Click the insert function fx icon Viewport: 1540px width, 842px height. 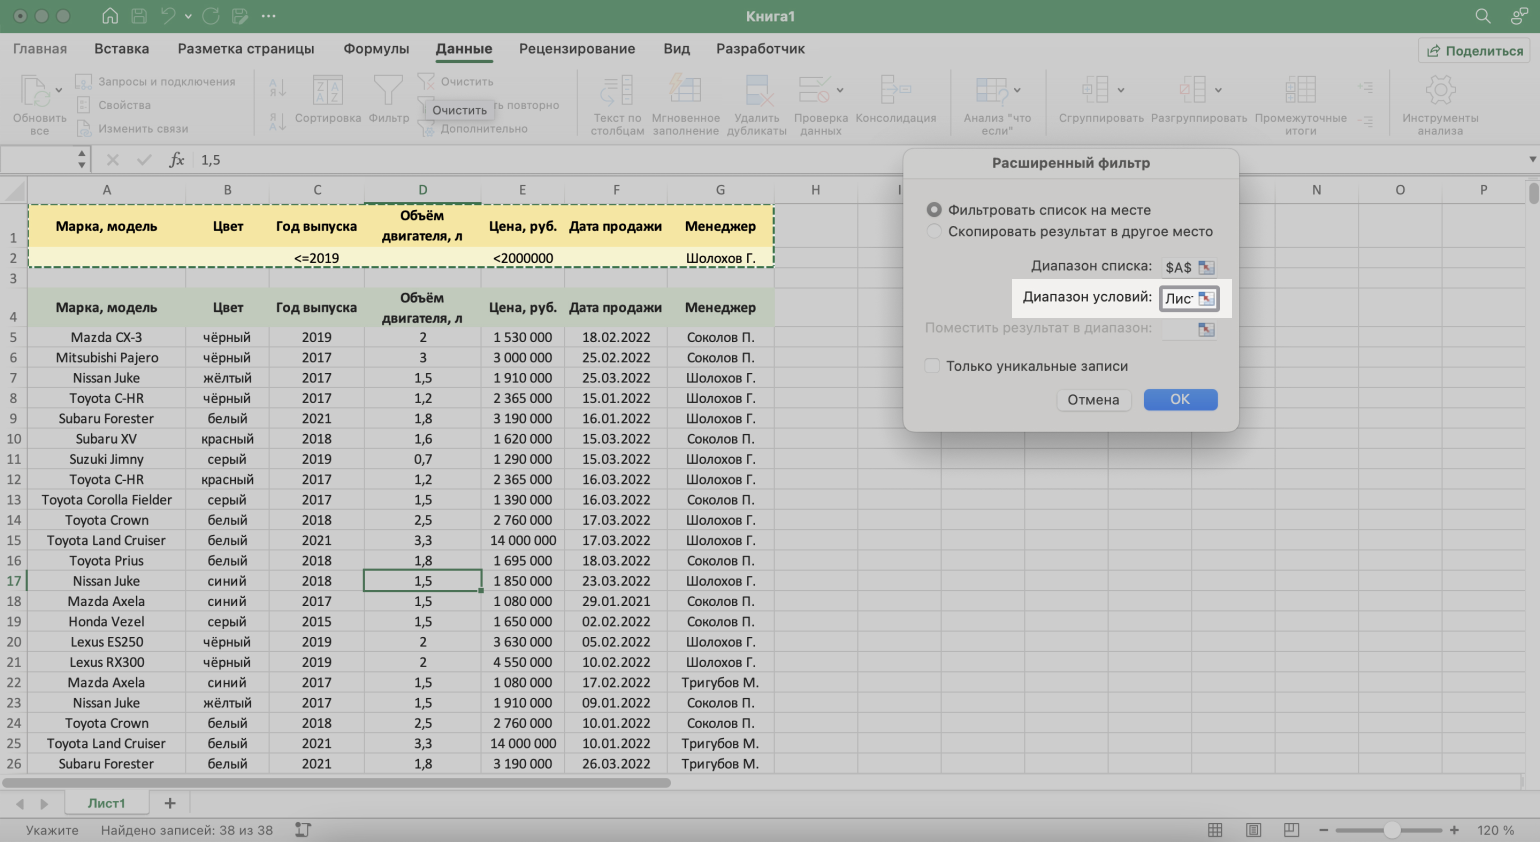click(x=176, y=160)
